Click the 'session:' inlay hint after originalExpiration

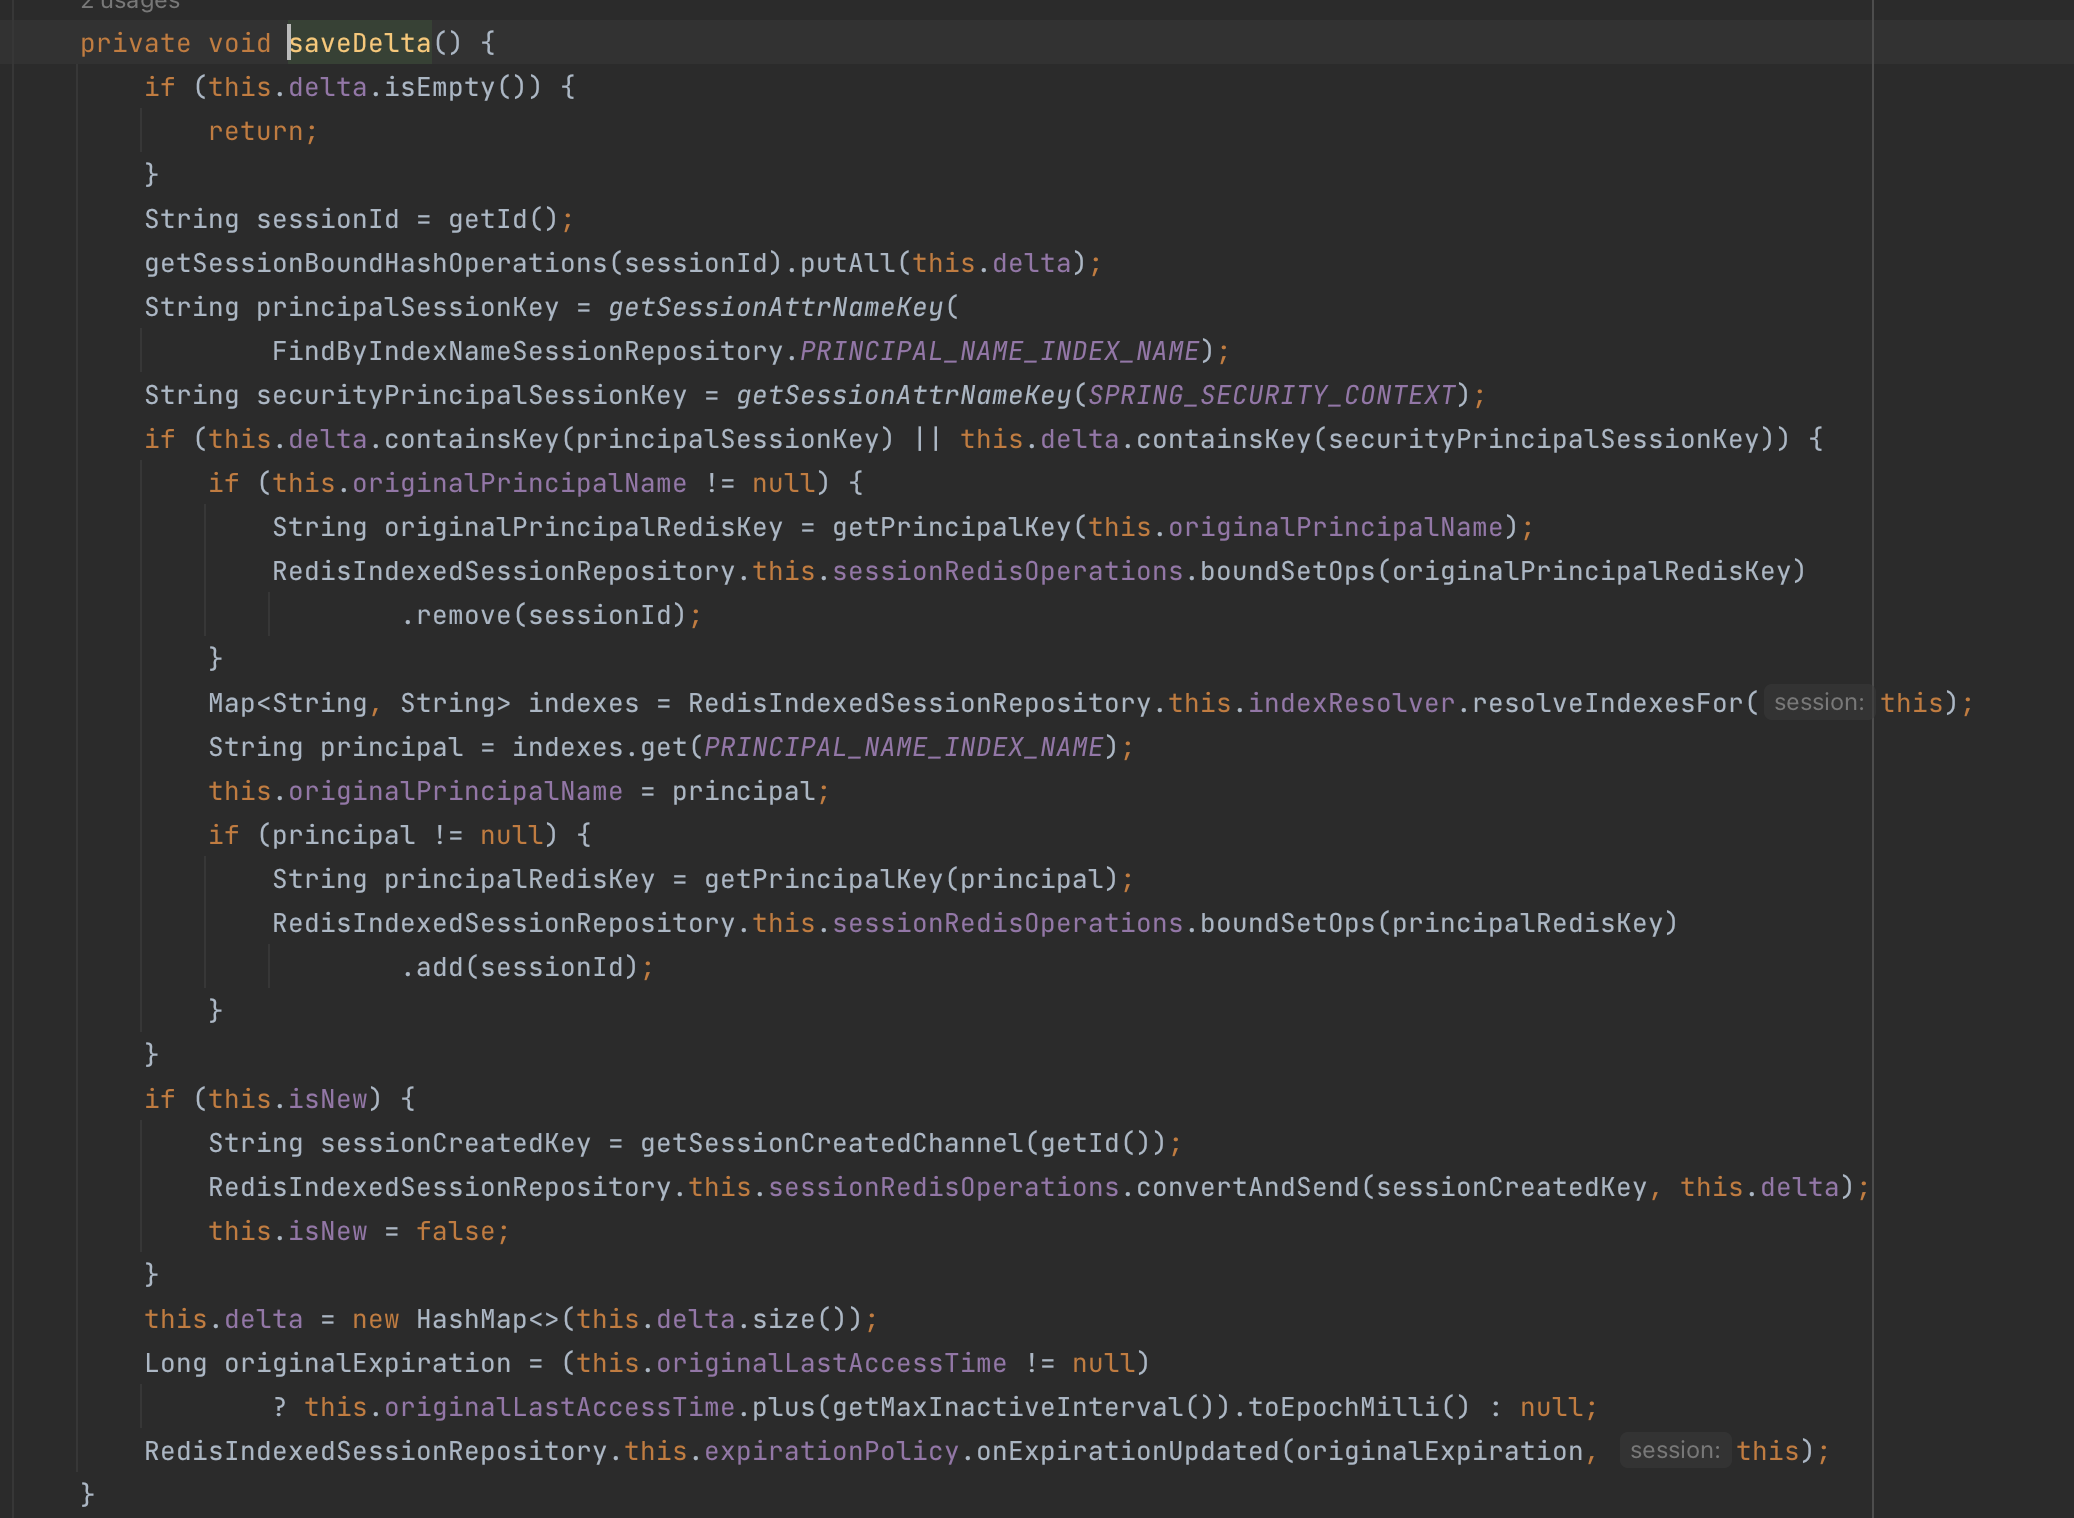[x=1674, y=1451]
